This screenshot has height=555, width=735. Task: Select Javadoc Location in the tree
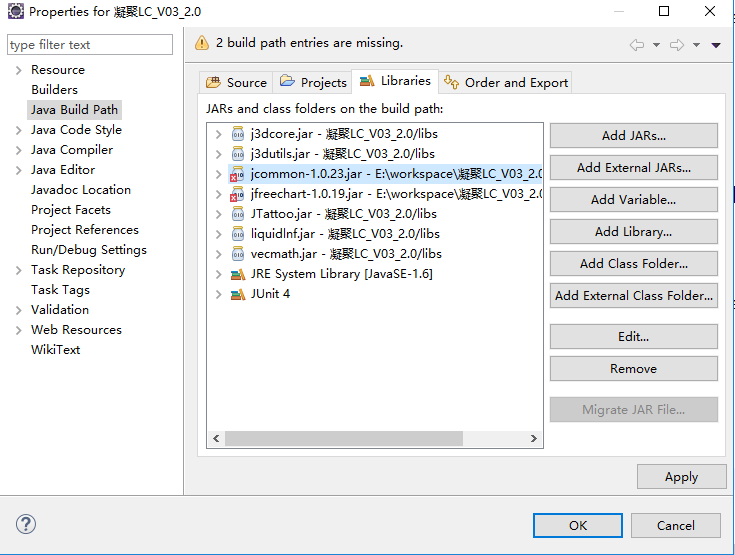[x=81, y=190]
